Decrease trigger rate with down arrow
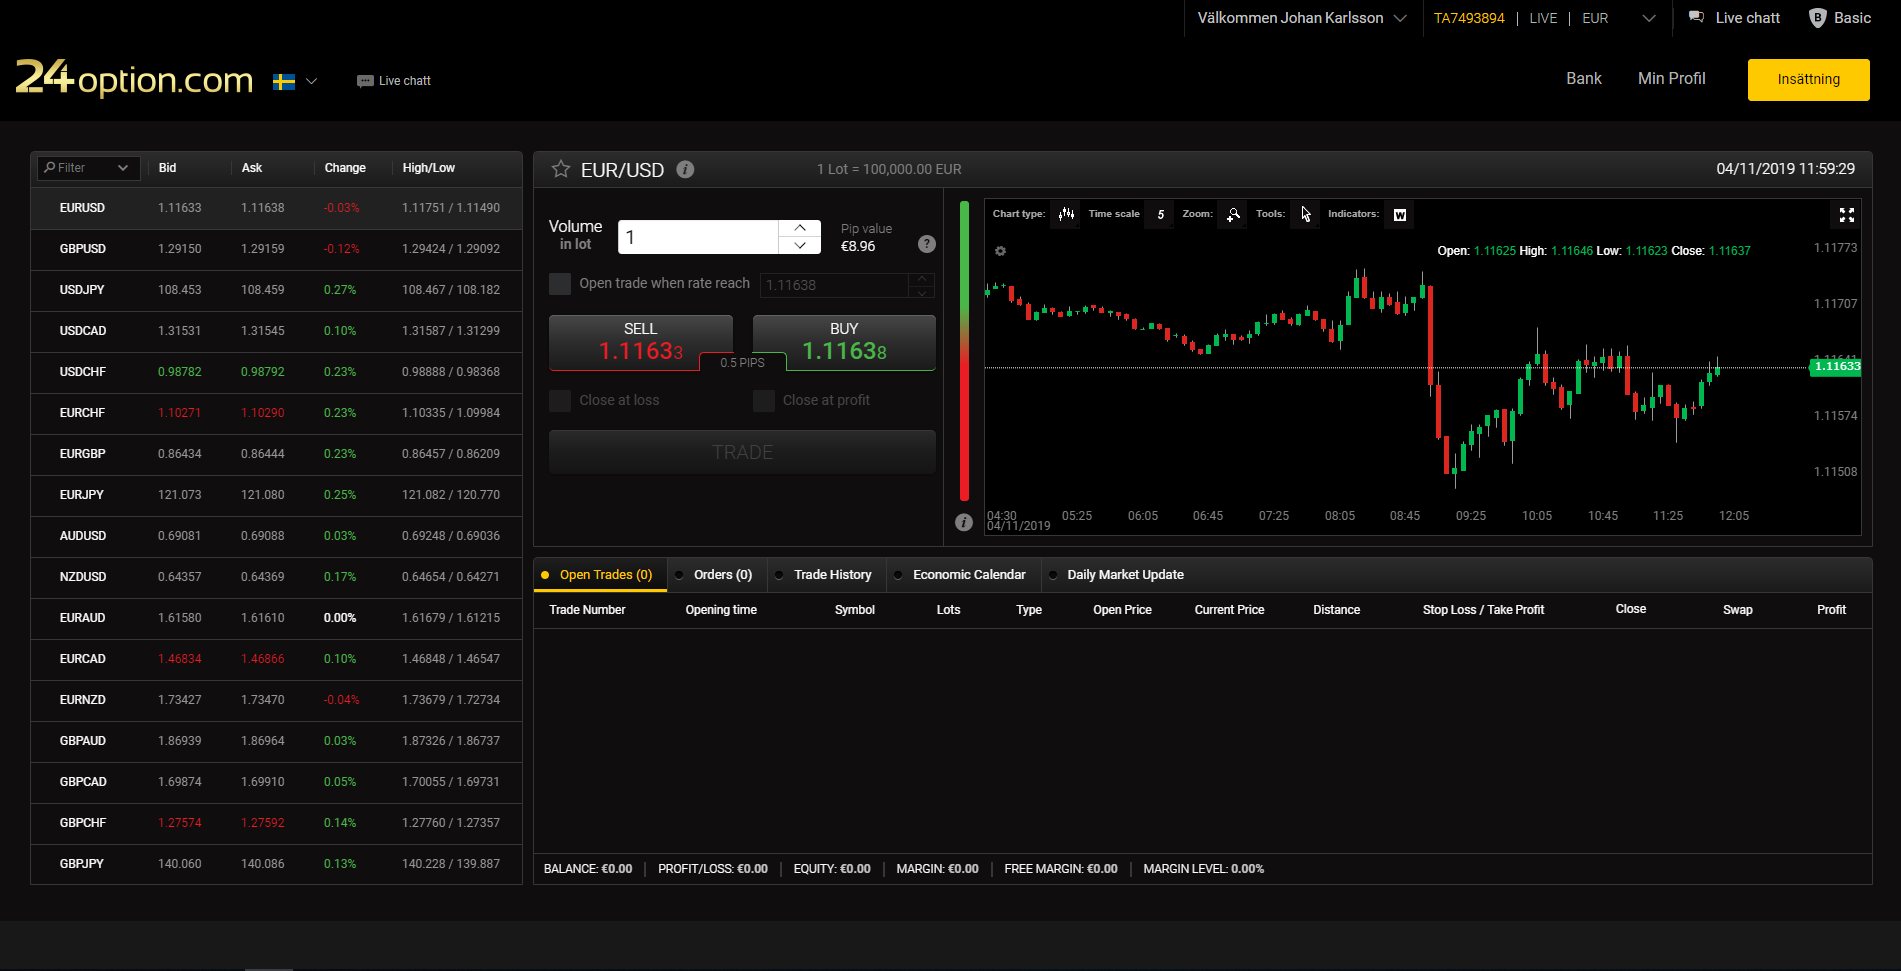 point(922,292)
